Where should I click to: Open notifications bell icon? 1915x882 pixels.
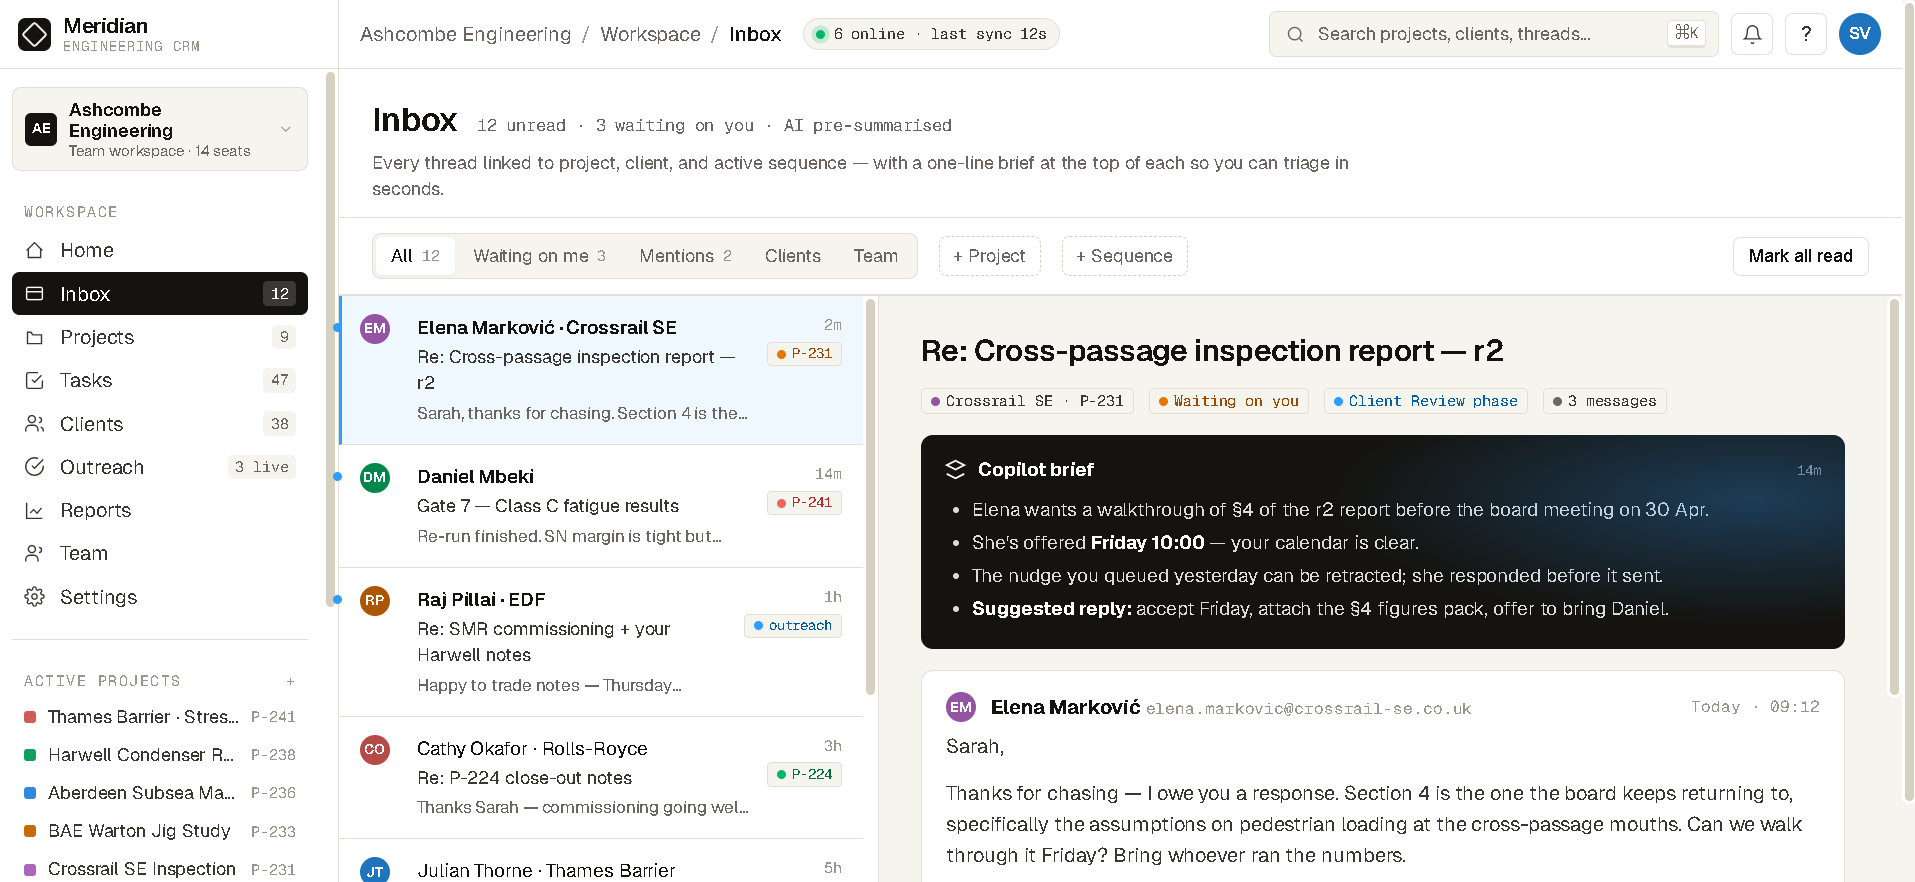(x=1752, y=34)
